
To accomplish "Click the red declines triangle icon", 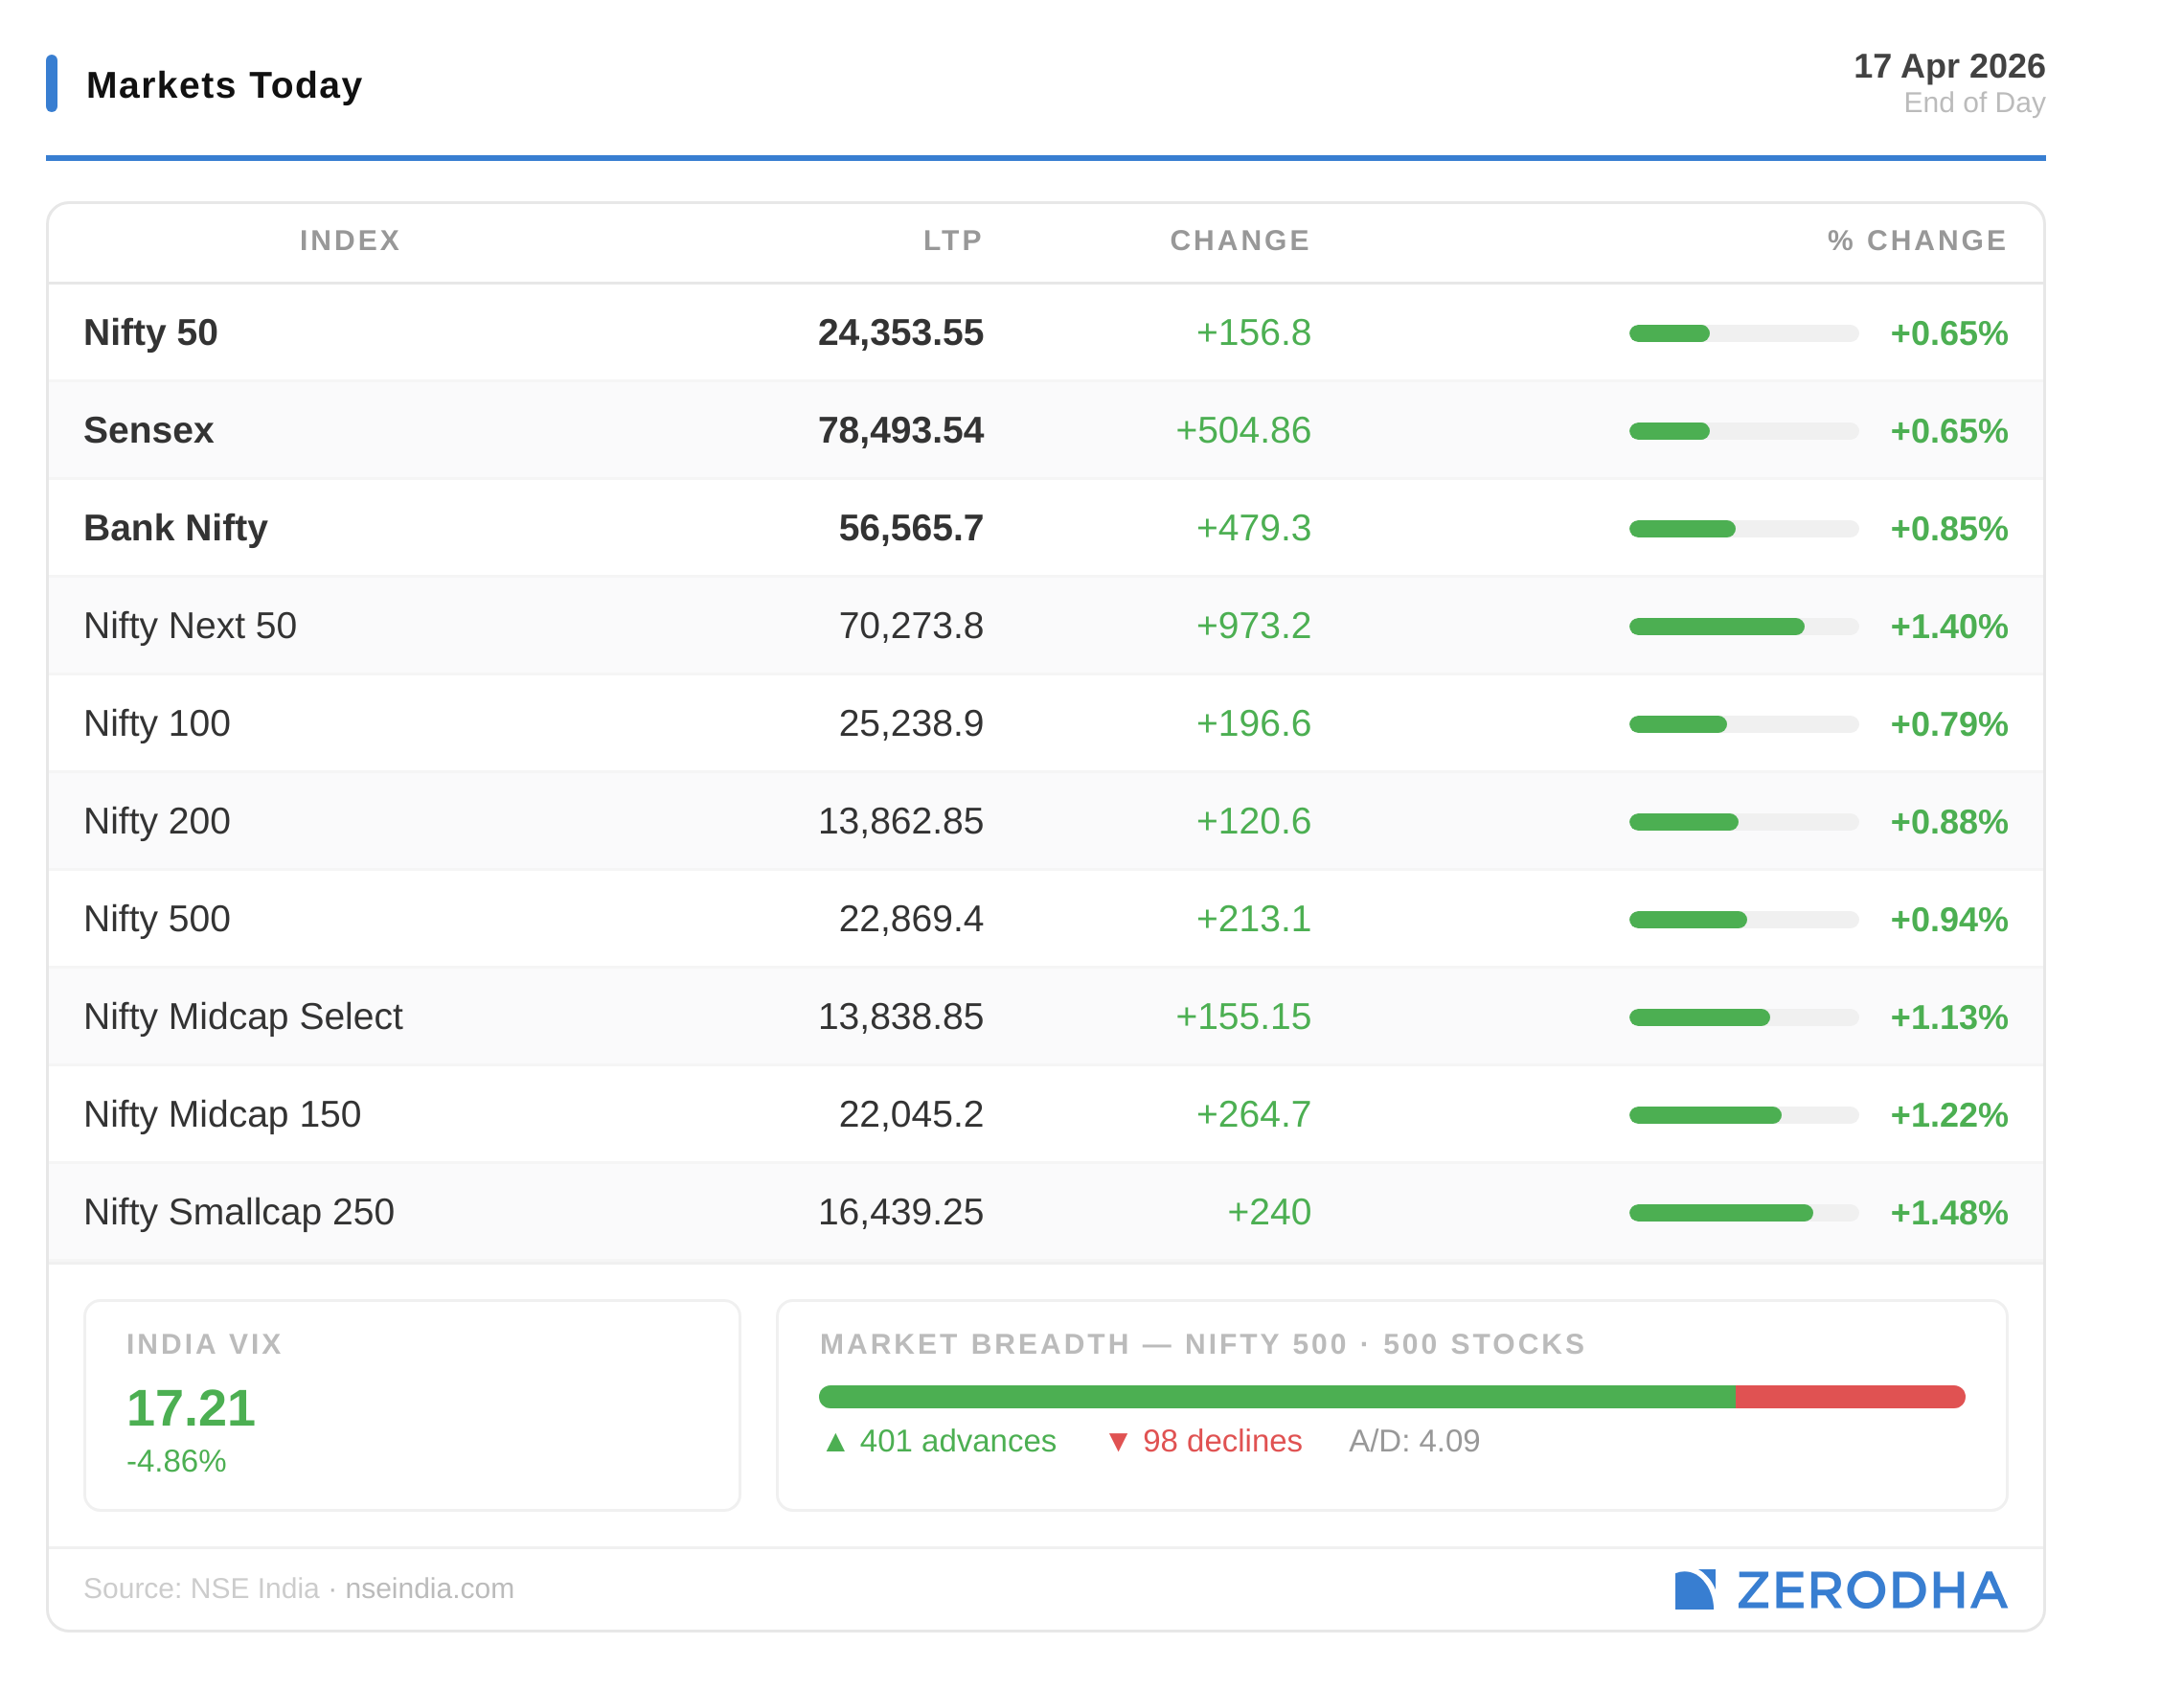I will (1118, 1442).
